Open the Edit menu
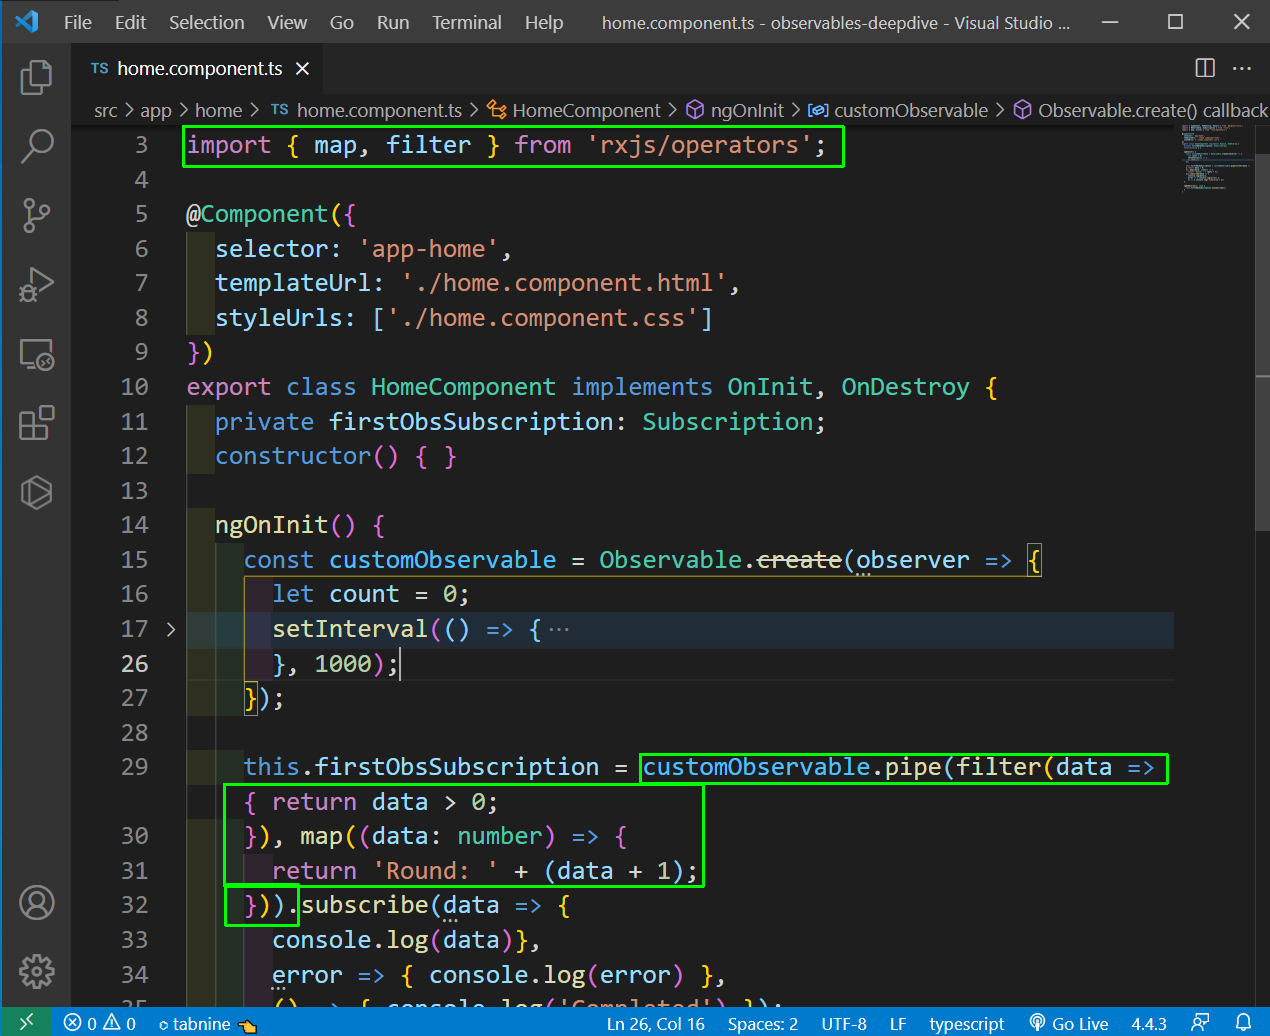1270x1036 pixels. [130, 22]
